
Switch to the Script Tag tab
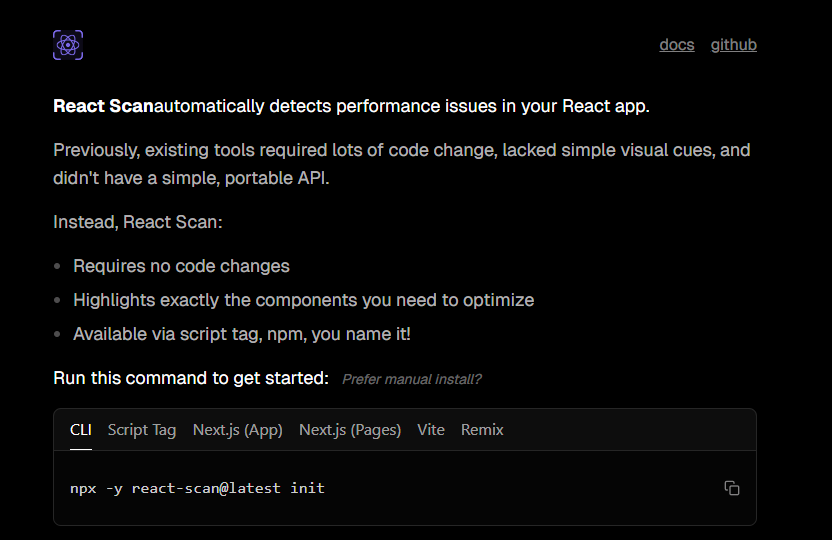pos(142,430)
